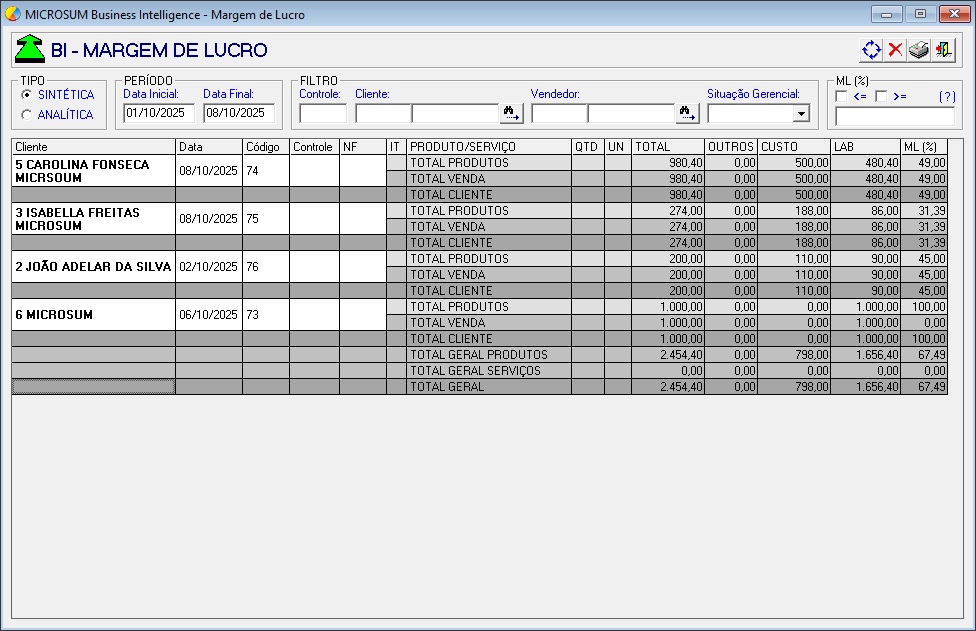
Task: Enable the ML (%) <= checkbox
Action: tap(839, 97)
